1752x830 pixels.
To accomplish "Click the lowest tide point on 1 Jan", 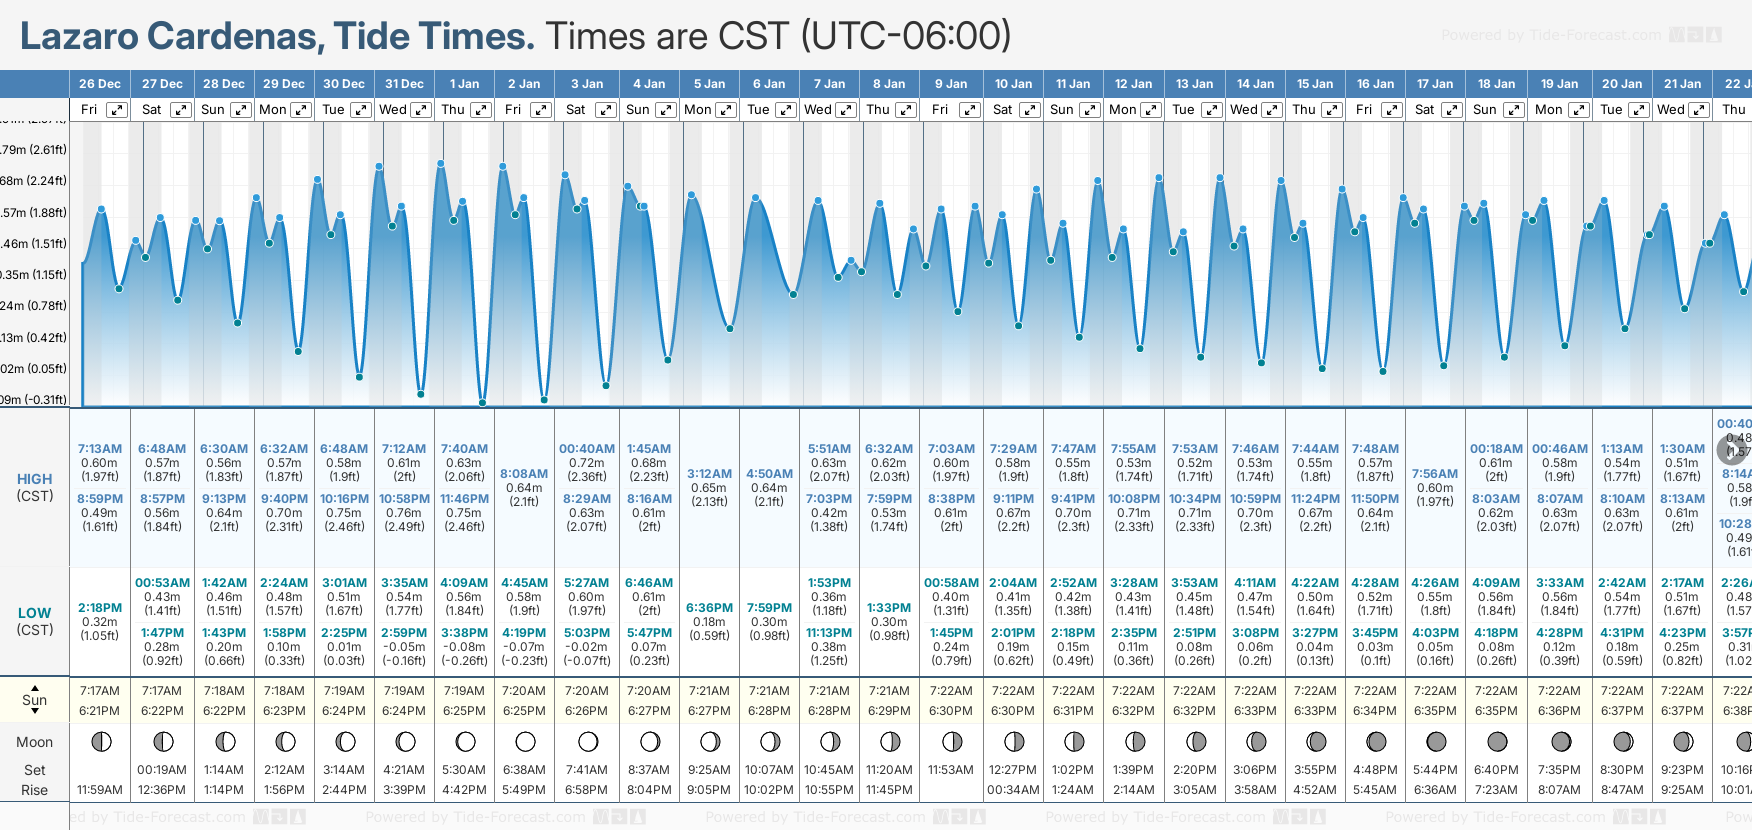I will (x=482, y=403).
